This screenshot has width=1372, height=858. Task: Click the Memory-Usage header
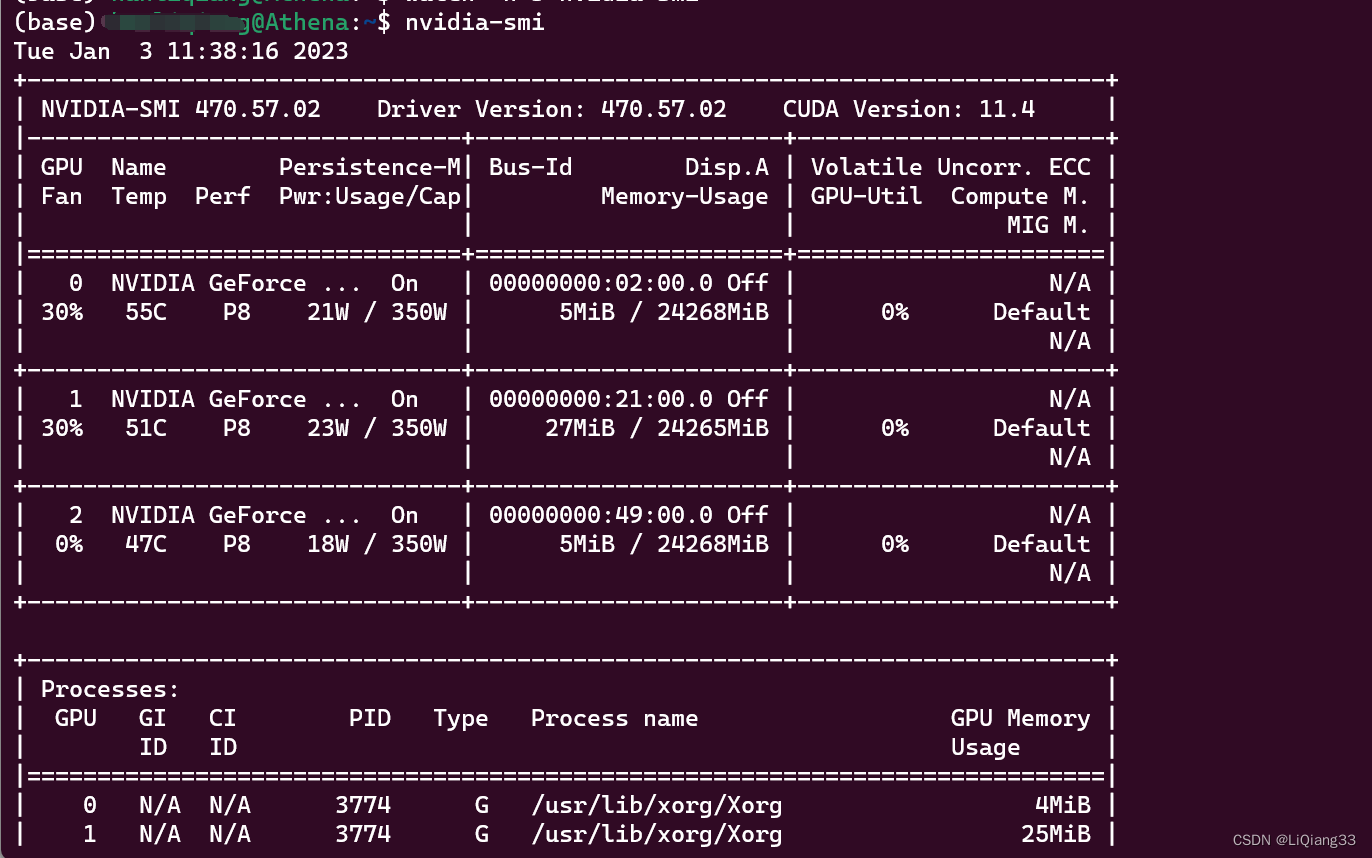tap(685, 196)
